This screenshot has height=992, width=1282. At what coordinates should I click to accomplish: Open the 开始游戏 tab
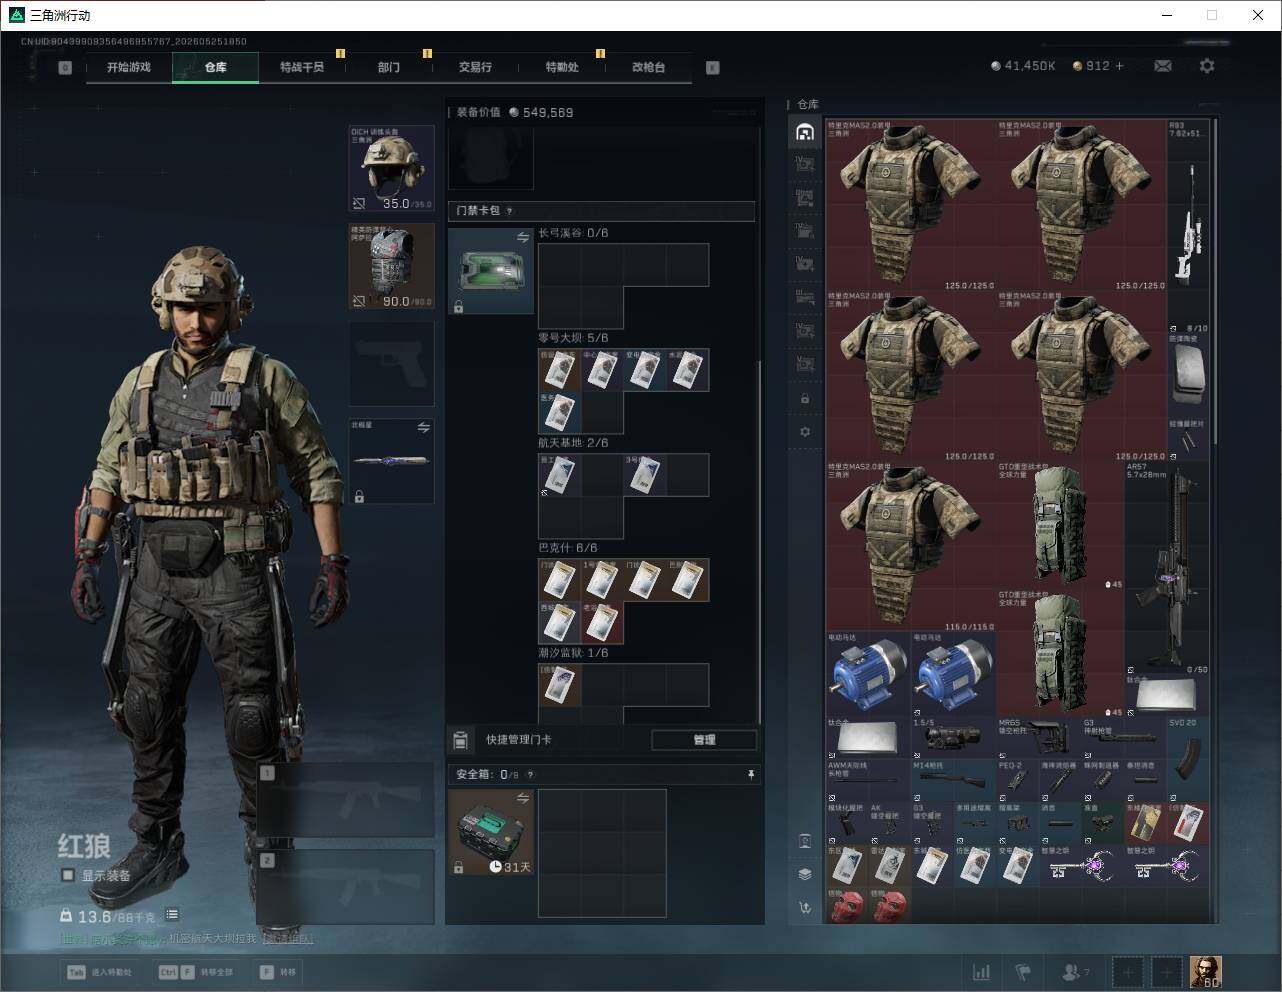pos(129,67)
